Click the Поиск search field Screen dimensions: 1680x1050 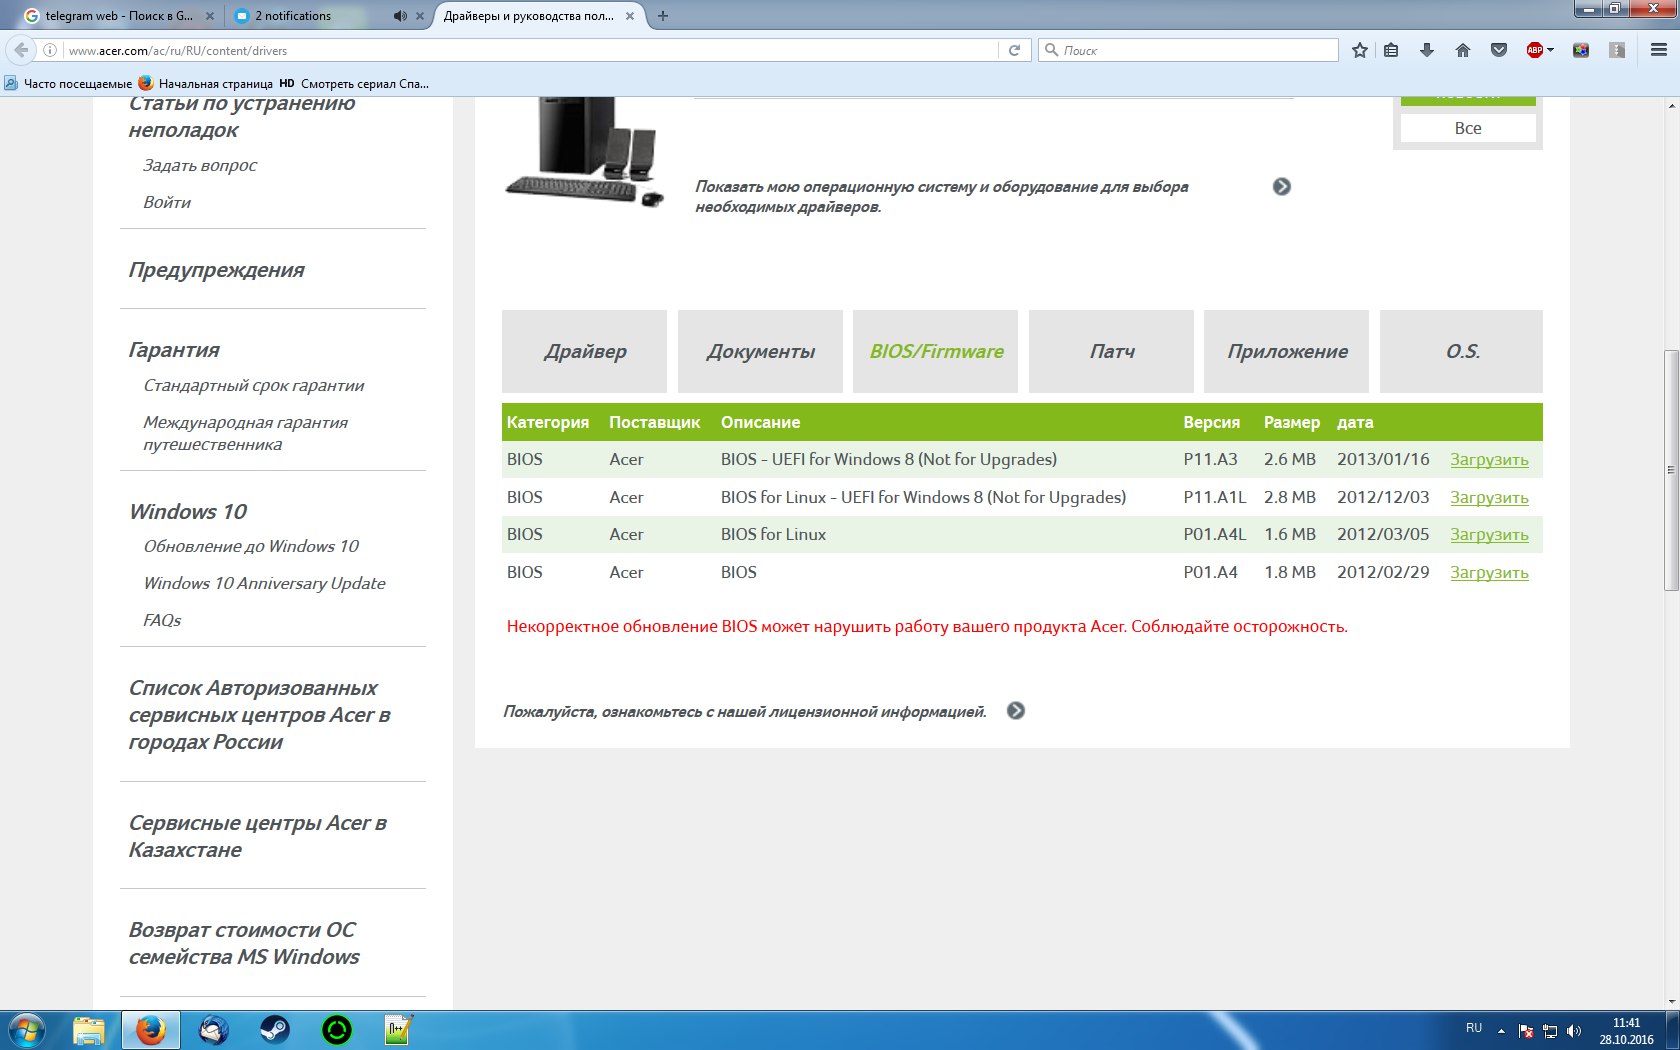[x=1188, y=50]
